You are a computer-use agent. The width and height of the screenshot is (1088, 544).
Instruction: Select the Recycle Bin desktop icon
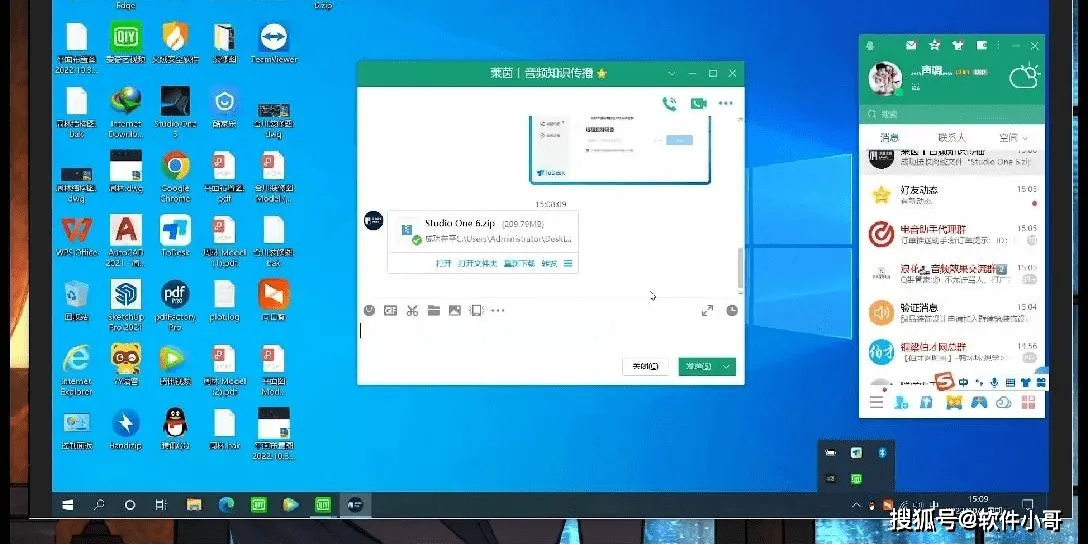76,300
